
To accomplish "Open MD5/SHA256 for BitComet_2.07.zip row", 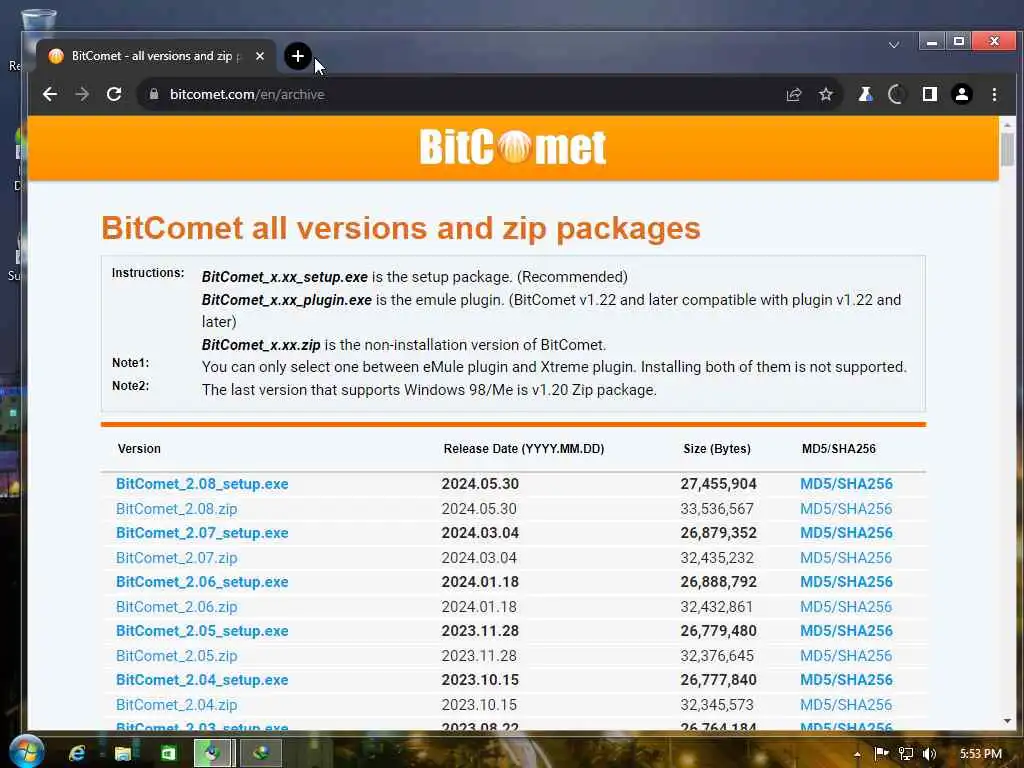I will pos(846,558).
